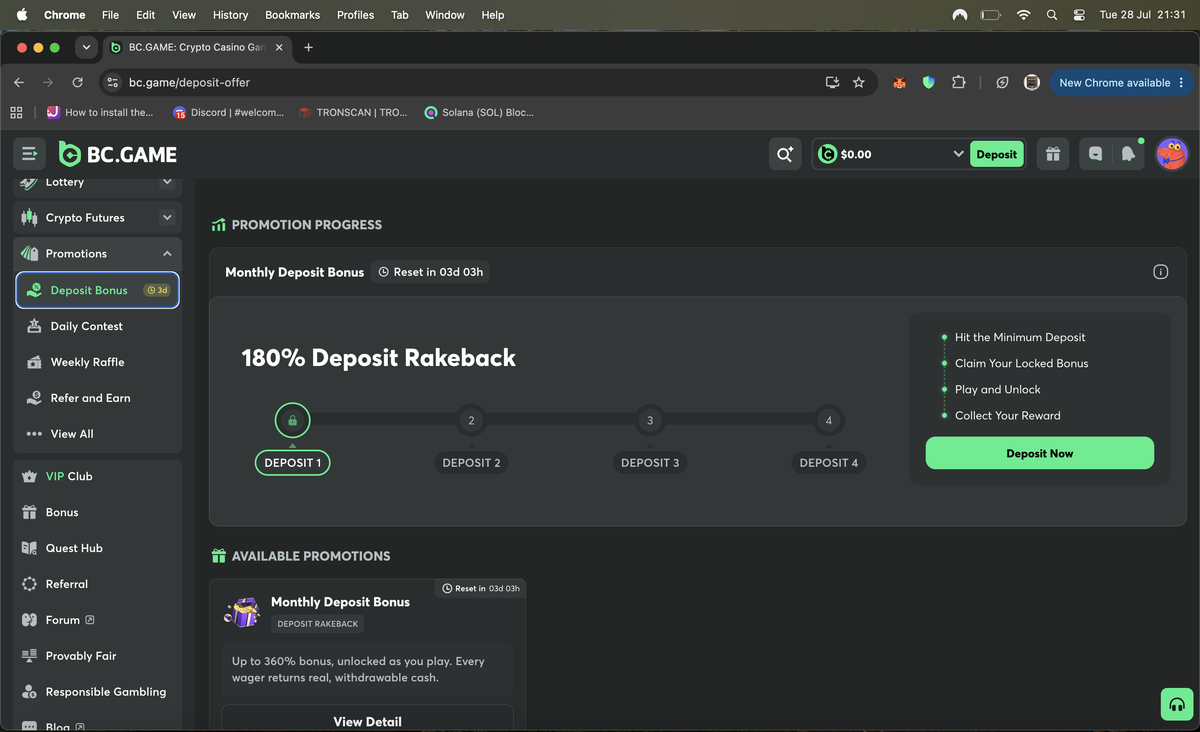This screenshot has width=1200, height=732.
Task: Click the DEPOSIT 2 label
Action: (471, 463)
